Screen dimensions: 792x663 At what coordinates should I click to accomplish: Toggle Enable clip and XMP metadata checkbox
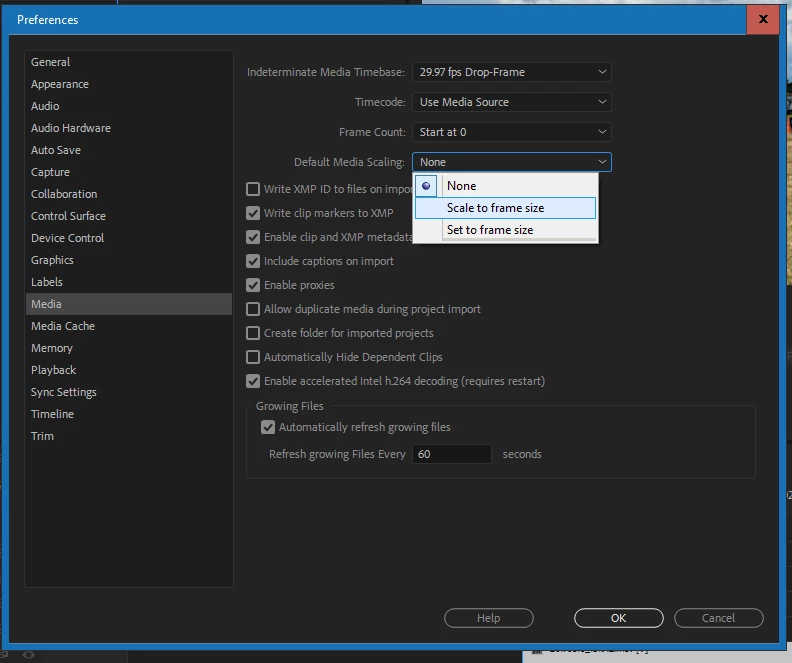253,237
